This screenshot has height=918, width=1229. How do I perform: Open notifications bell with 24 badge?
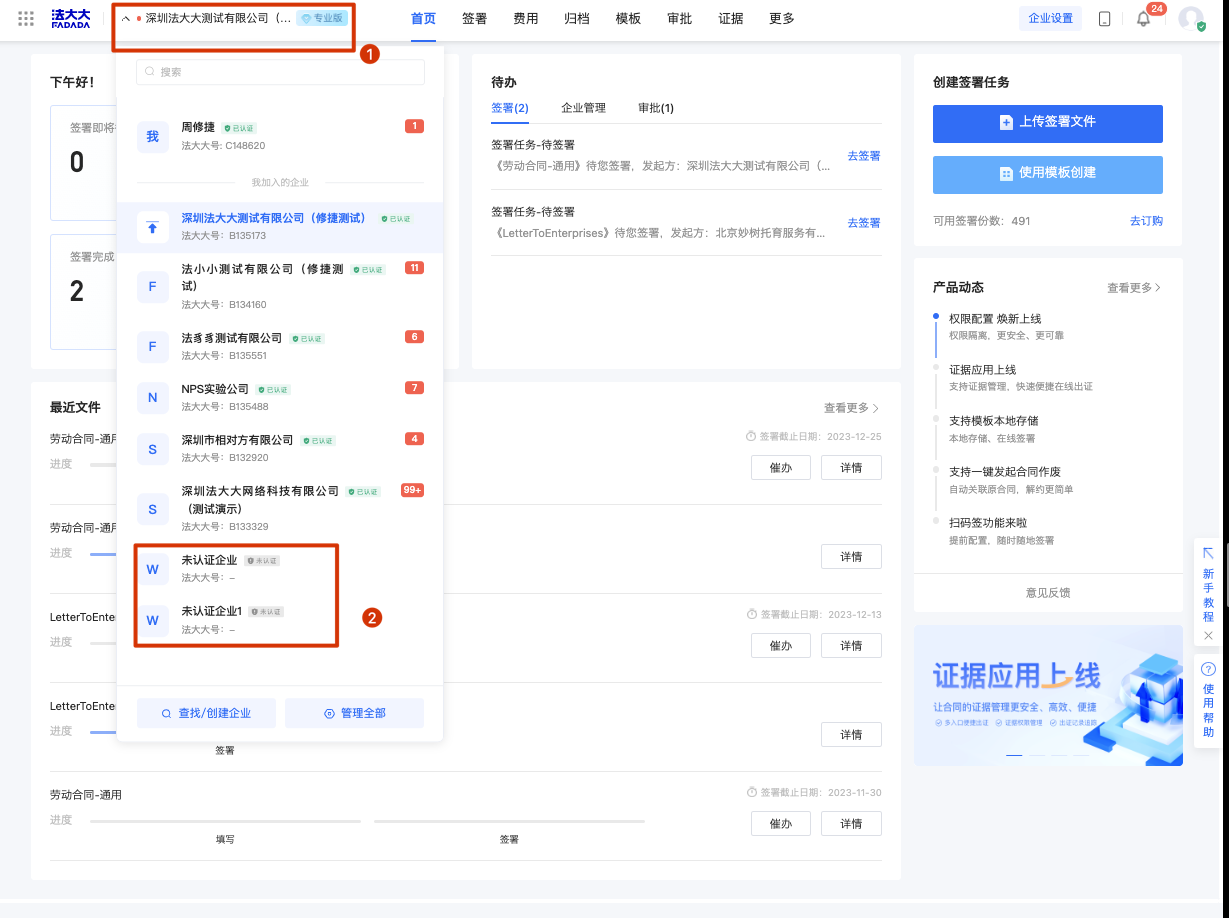1144,19
